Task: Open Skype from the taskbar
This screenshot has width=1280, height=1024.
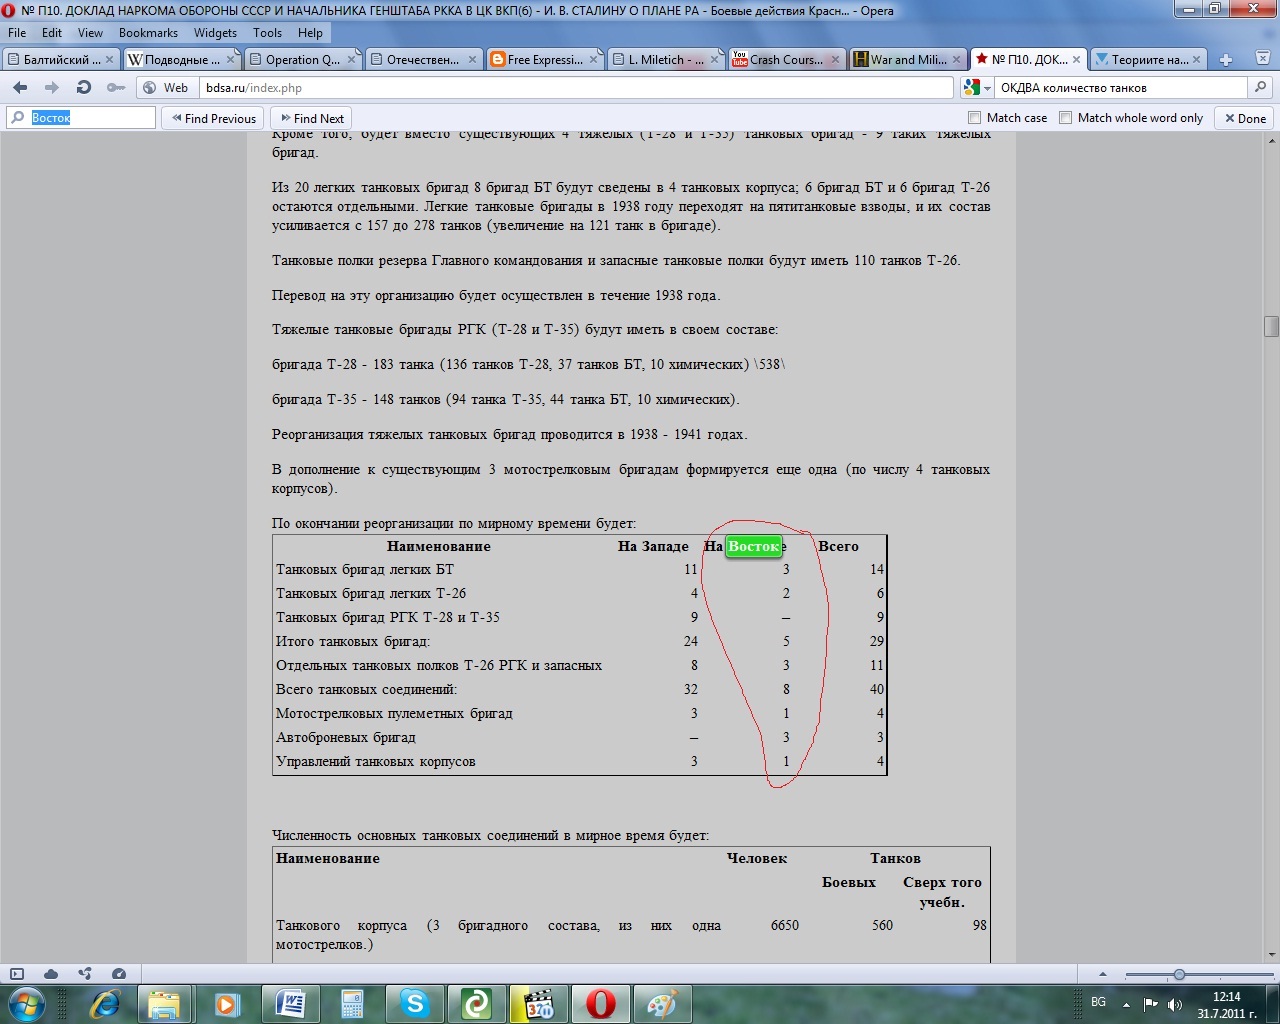Action: [x=414, y=1003]
